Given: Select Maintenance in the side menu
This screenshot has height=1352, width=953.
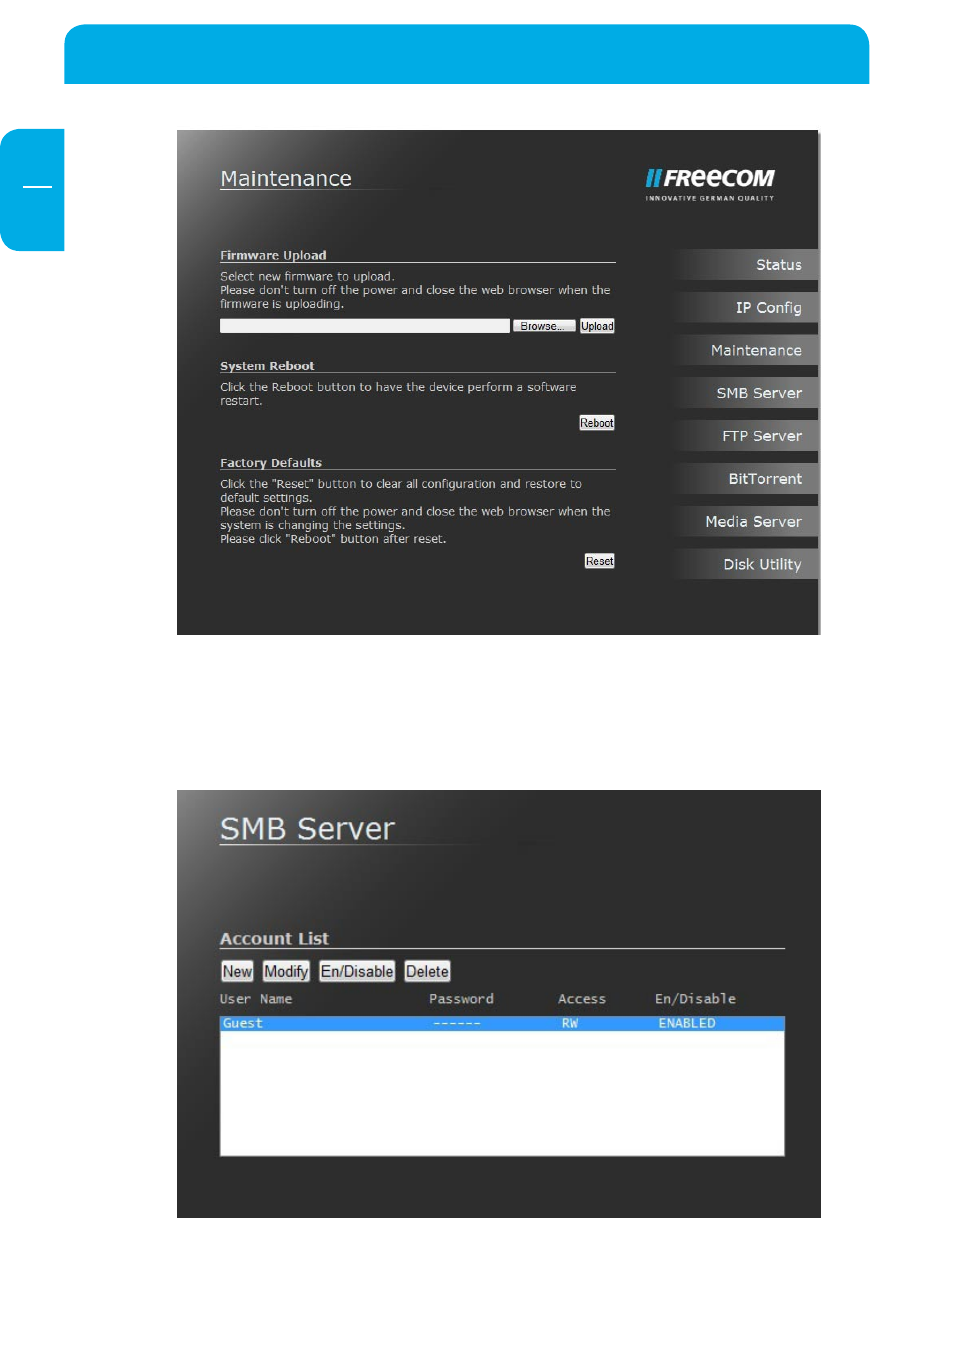Looking at the screenshot, I should click(747, 351).
